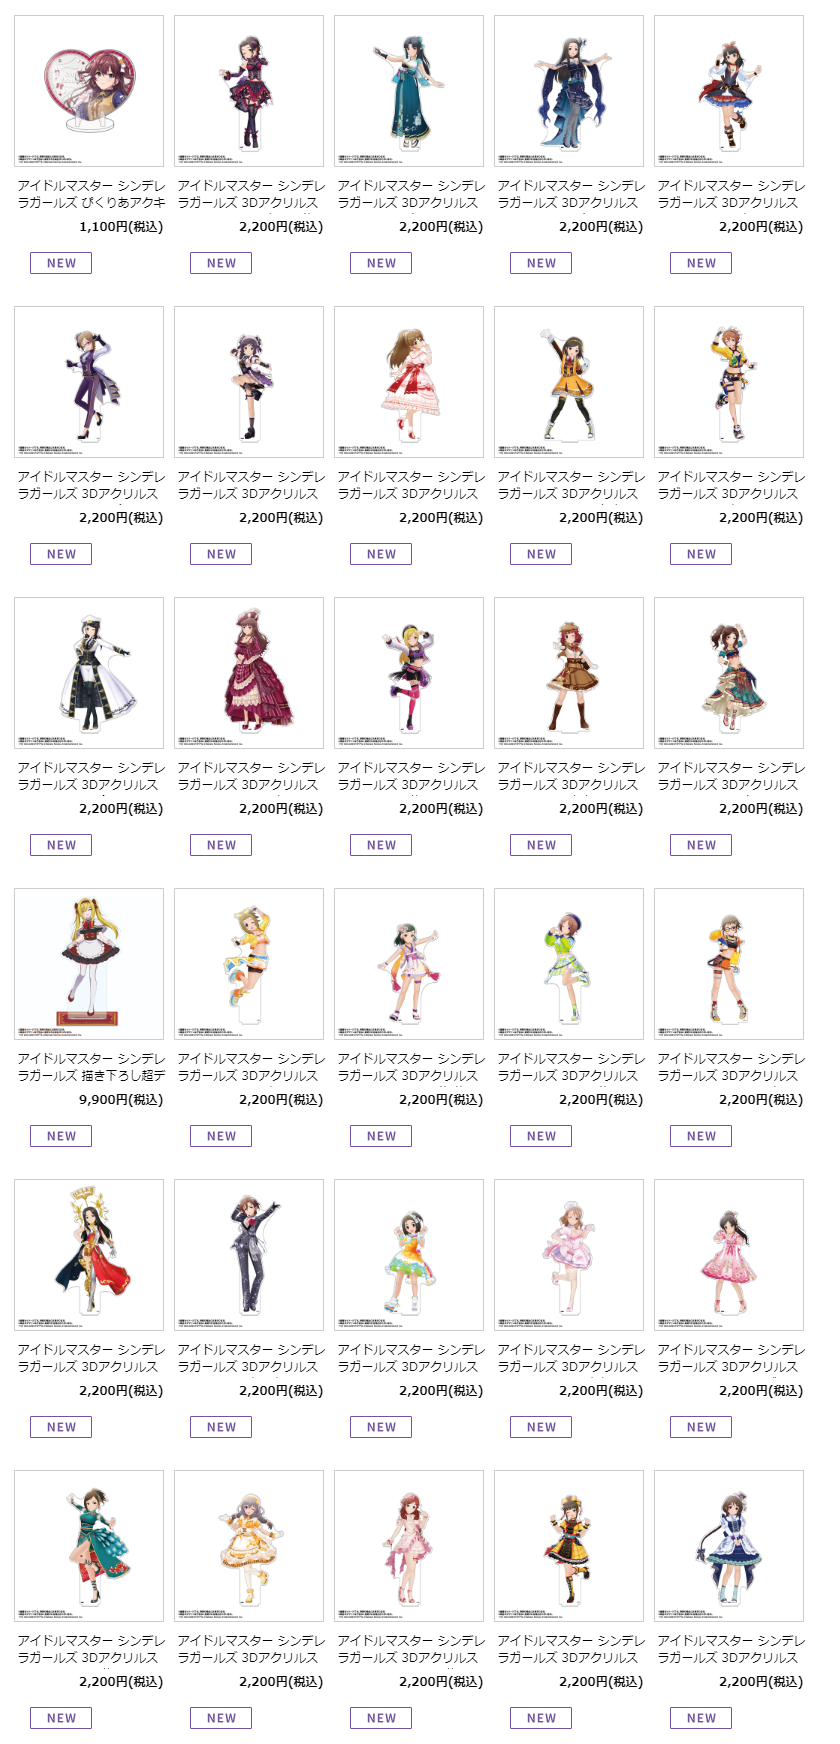
Task: View the blonde twin-tail maid figure on carpet
Action: [x=89, y=964]
